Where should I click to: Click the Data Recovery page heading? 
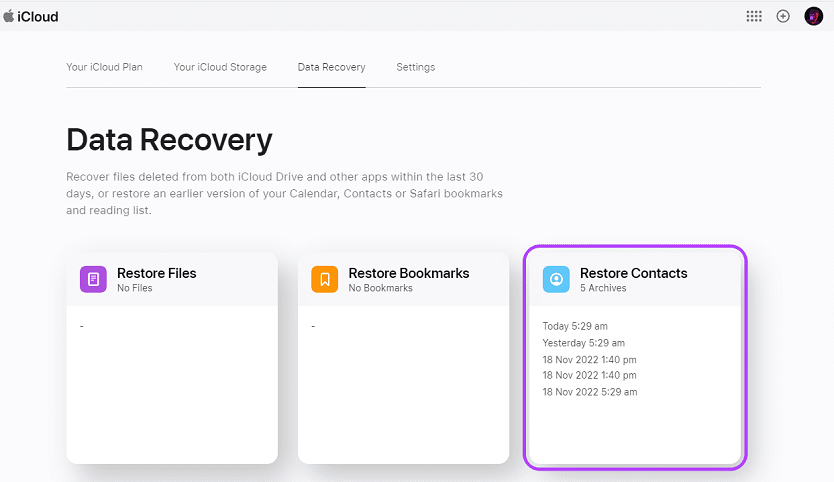tap(169, 140)
